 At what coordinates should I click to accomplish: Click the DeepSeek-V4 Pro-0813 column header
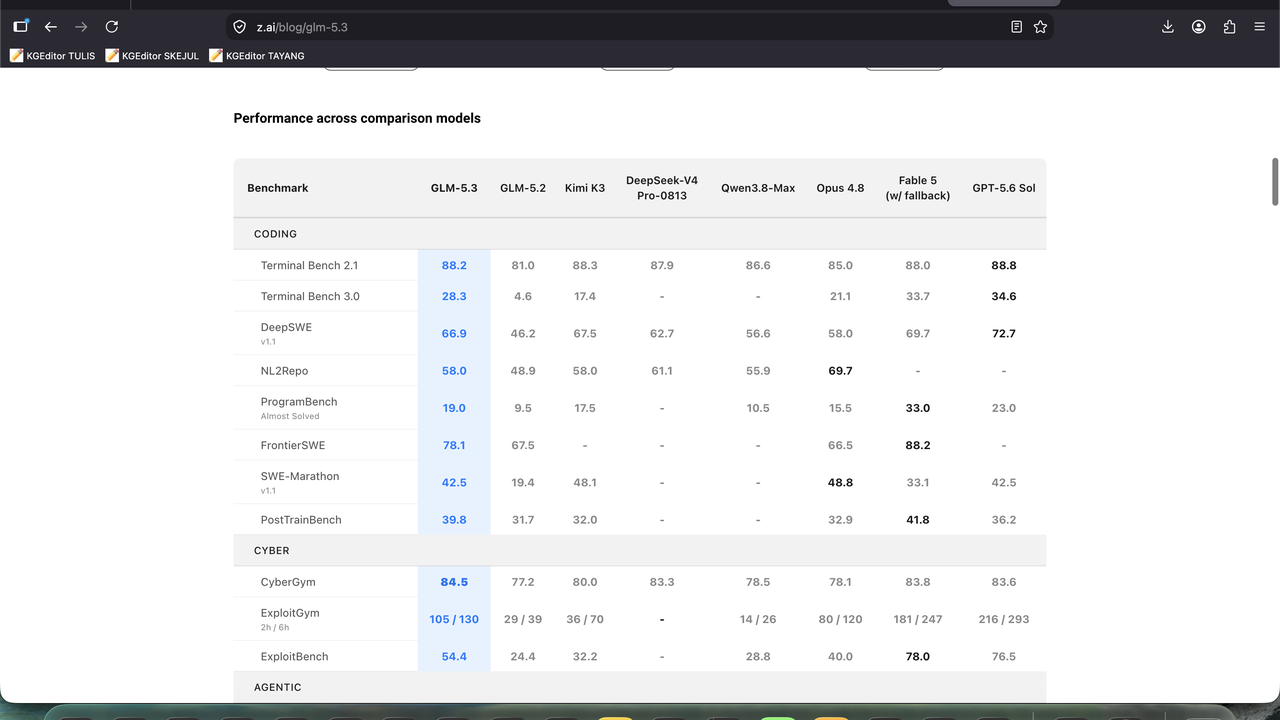point(662,188)
